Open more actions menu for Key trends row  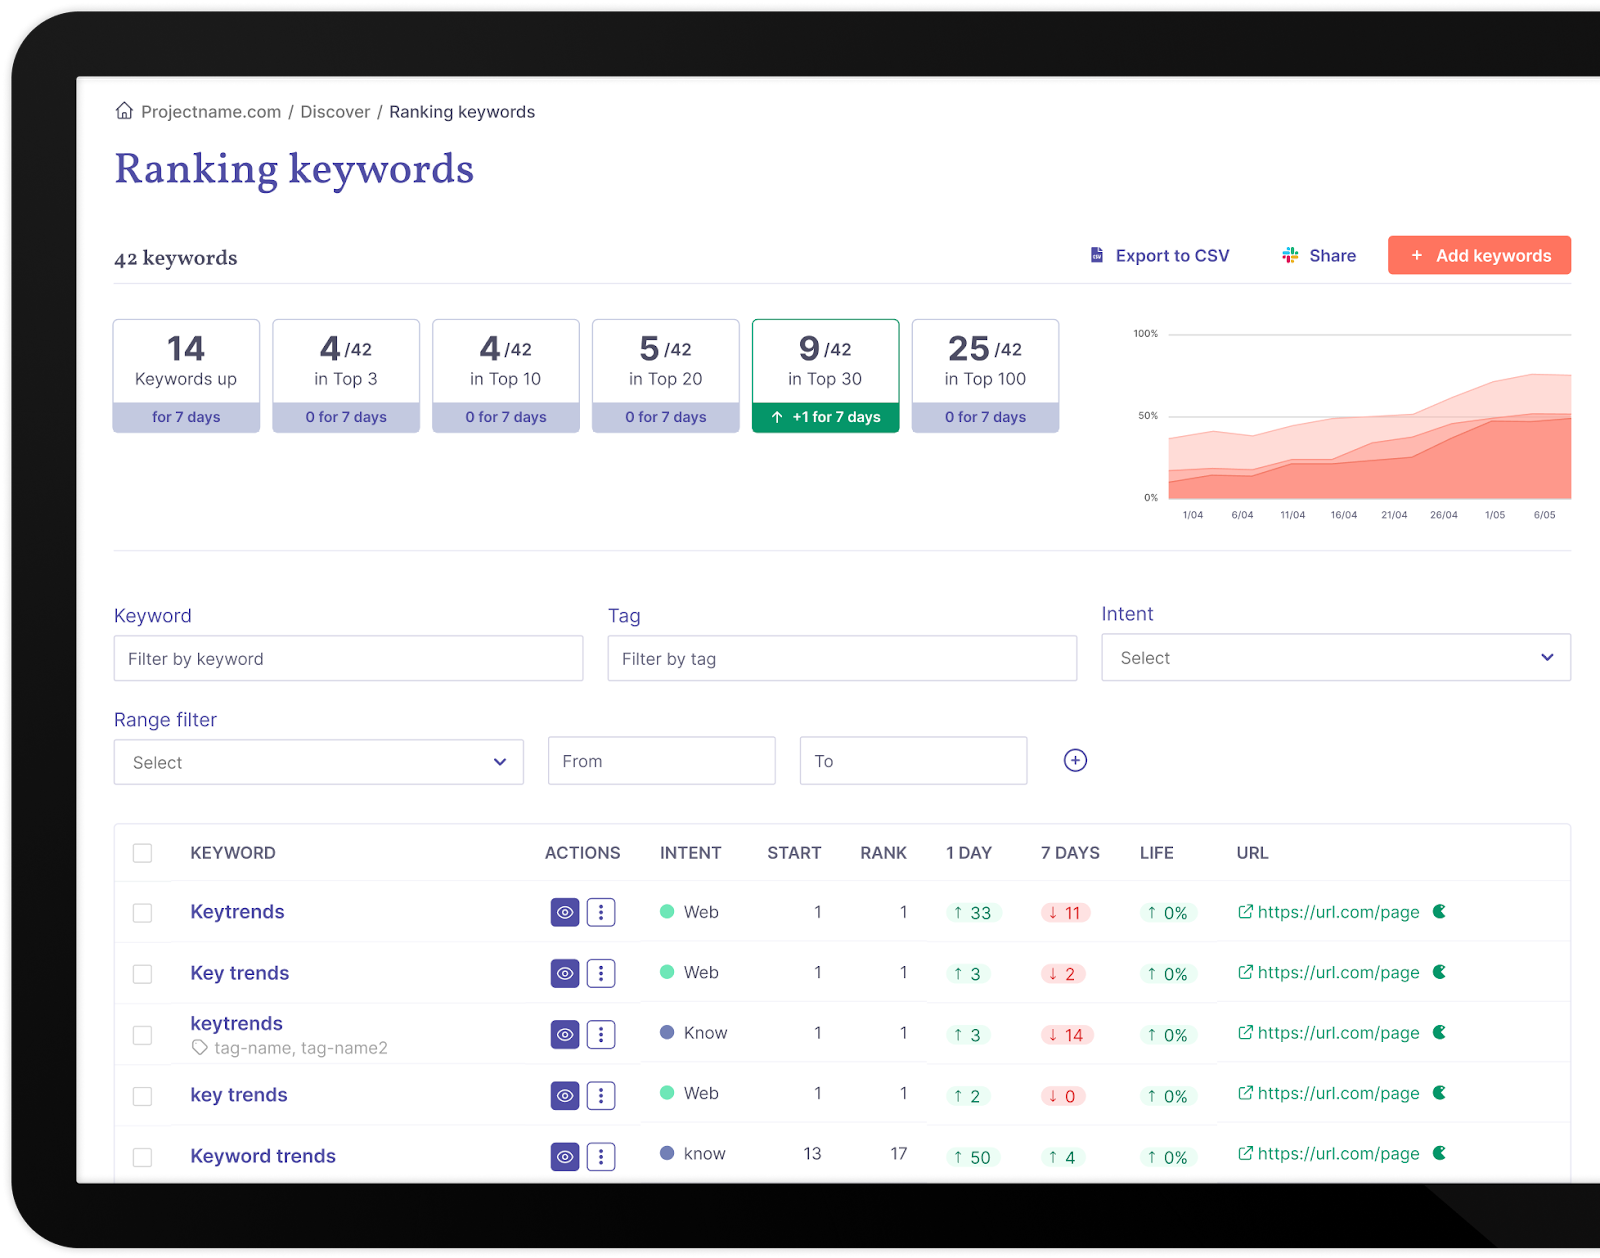601,973
